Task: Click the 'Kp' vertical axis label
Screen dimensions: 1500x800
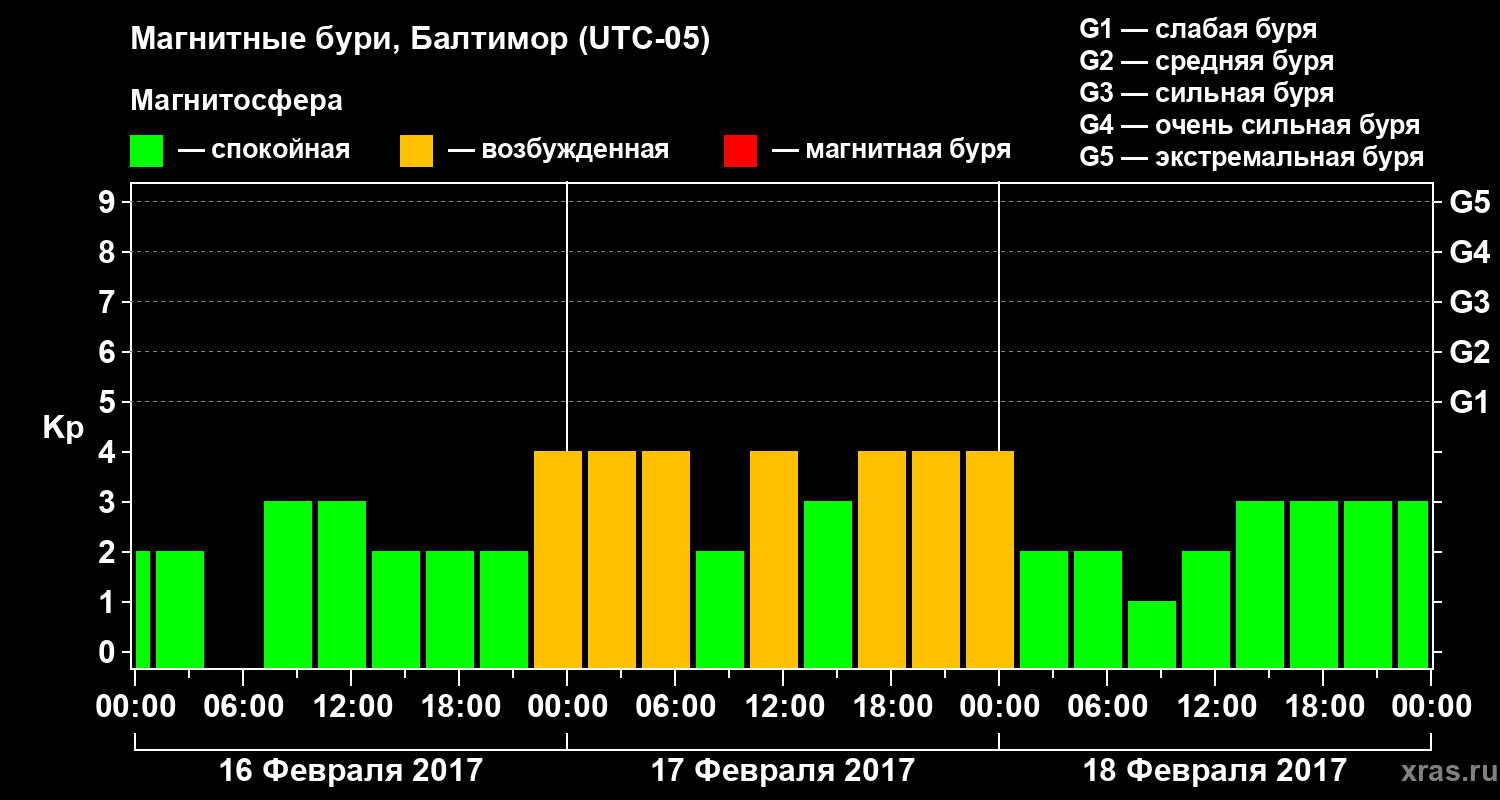Action: (63, 429)
